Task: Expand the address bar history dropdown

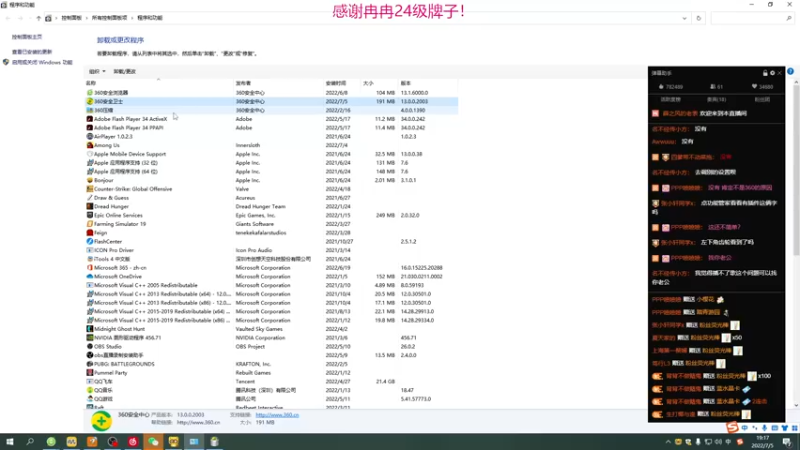Action: coord(684,18)
